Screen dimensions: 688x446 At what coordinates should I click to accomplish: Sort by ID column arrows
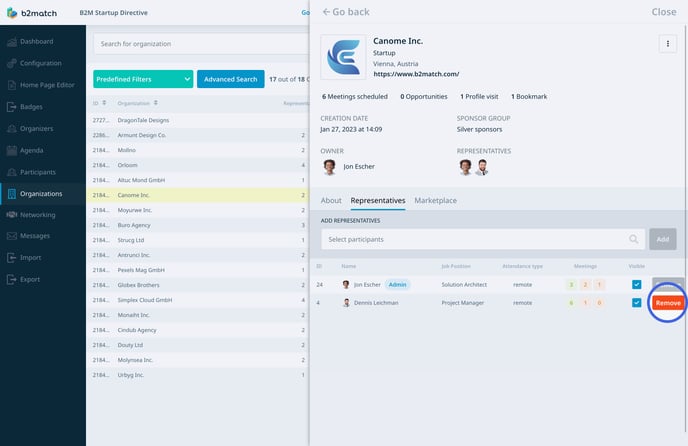coord(104,103)
